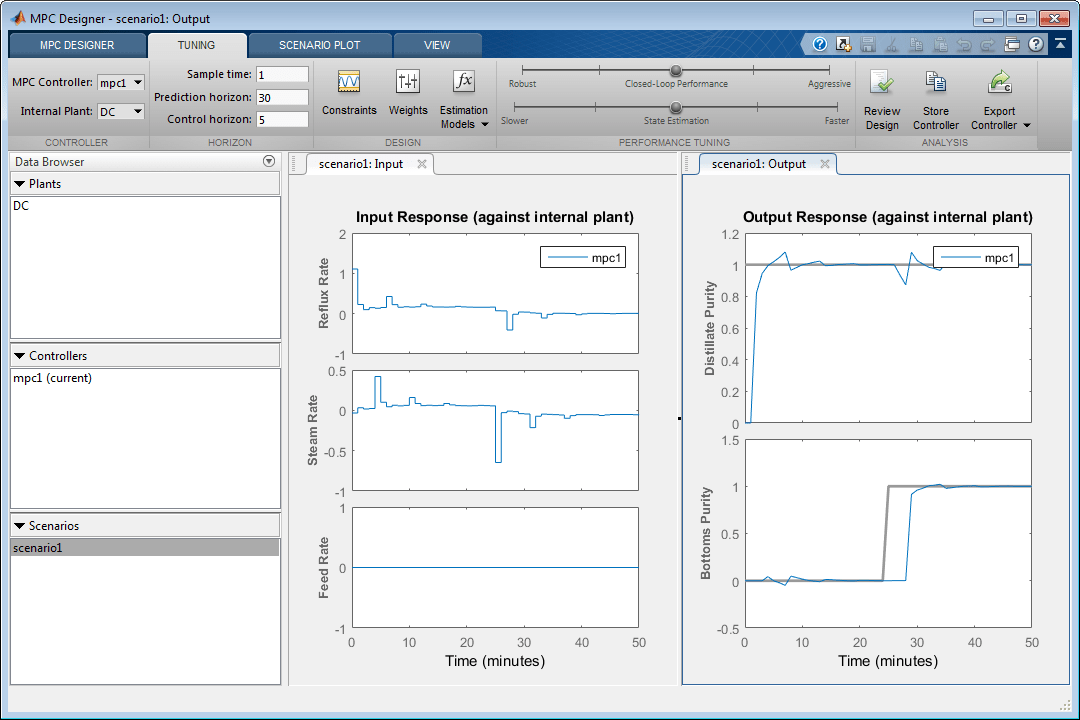Switch to the Scenario Plot tab

(319, 45)
